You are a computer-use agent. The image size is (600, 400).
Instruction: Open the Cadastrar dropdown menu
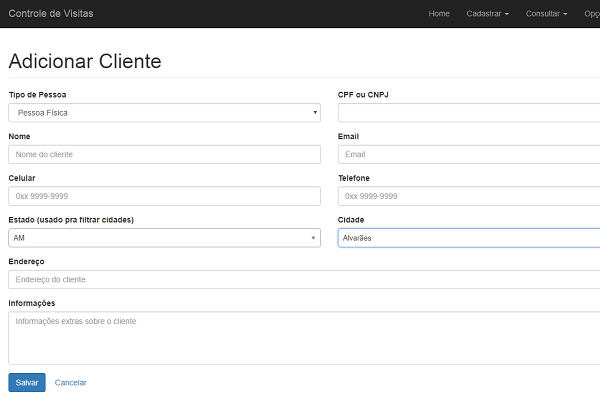[x=488, y=13]
